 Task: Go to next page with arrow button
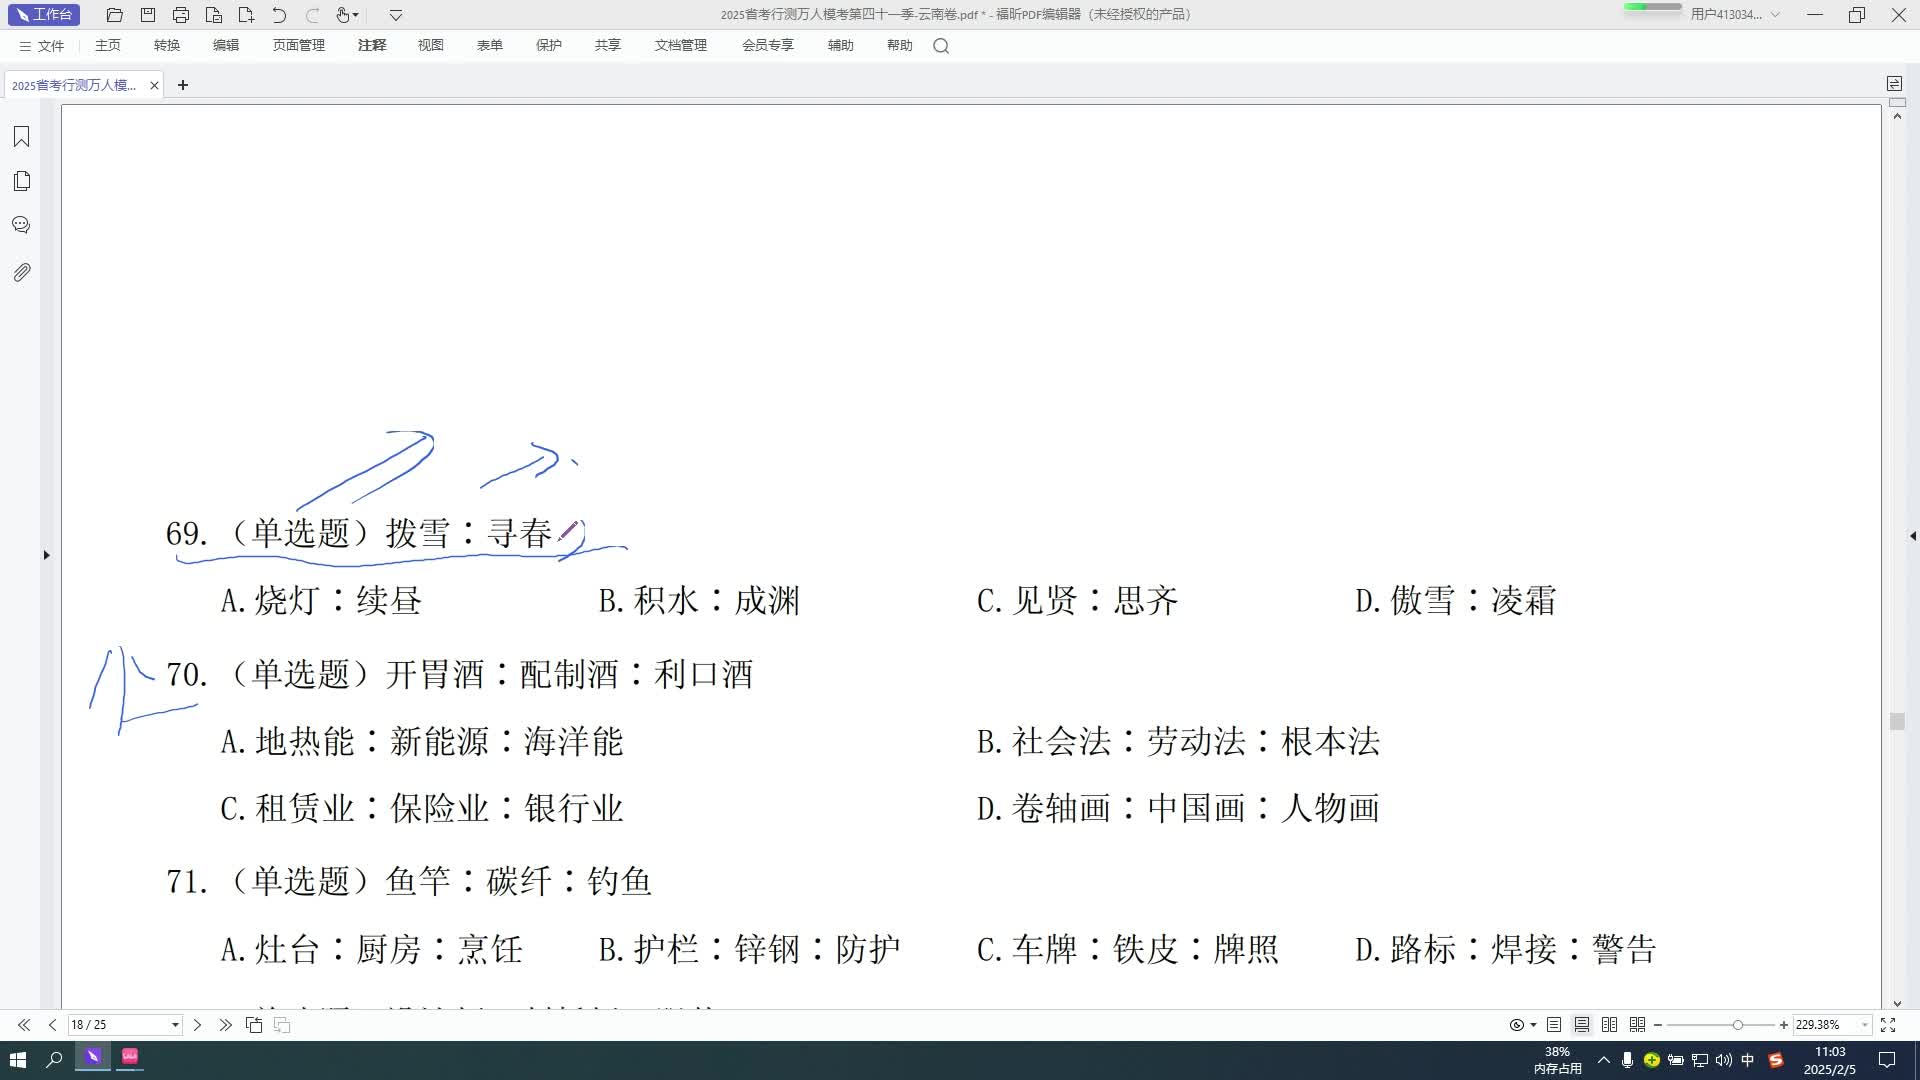click(198, 1025)
